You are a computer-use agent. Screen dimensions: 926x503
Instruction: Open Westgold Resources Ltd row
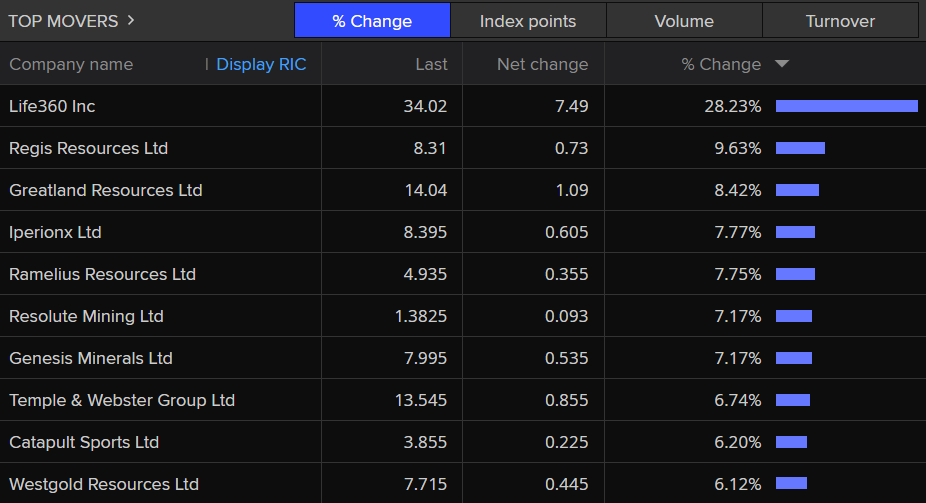click(104, 484)
